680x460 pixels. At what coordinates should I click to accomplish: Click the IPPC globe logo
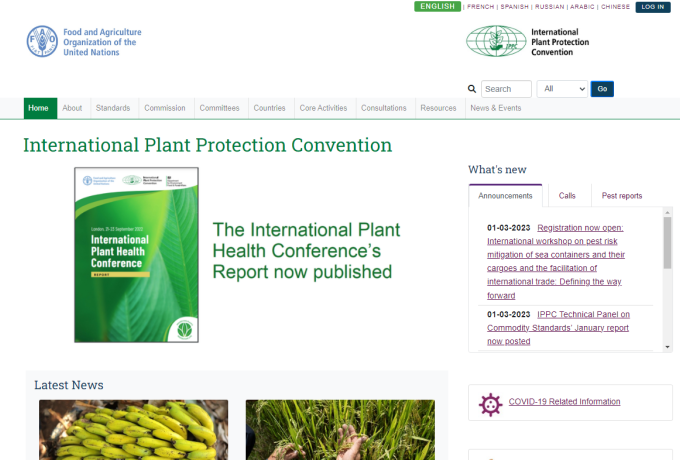496,41
